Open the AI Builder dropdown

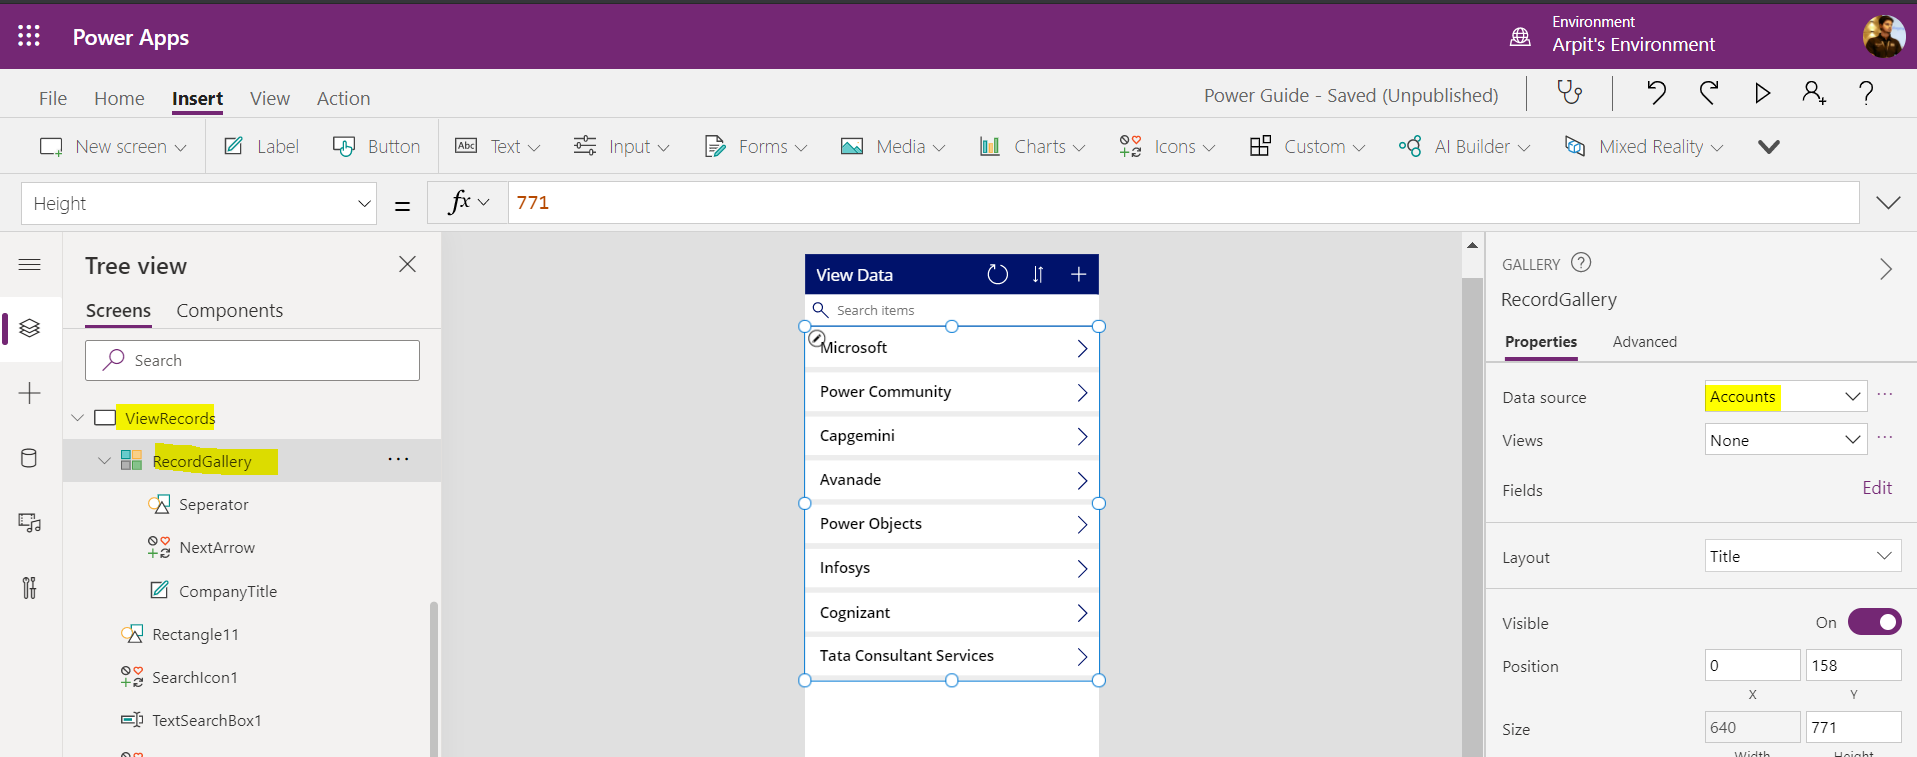pyautogui.click(x=1464, y=146)
